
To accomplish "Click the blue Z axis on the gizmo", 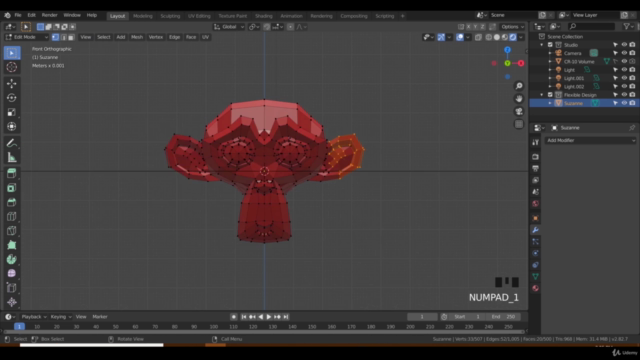I will click(x=507, y=50).
